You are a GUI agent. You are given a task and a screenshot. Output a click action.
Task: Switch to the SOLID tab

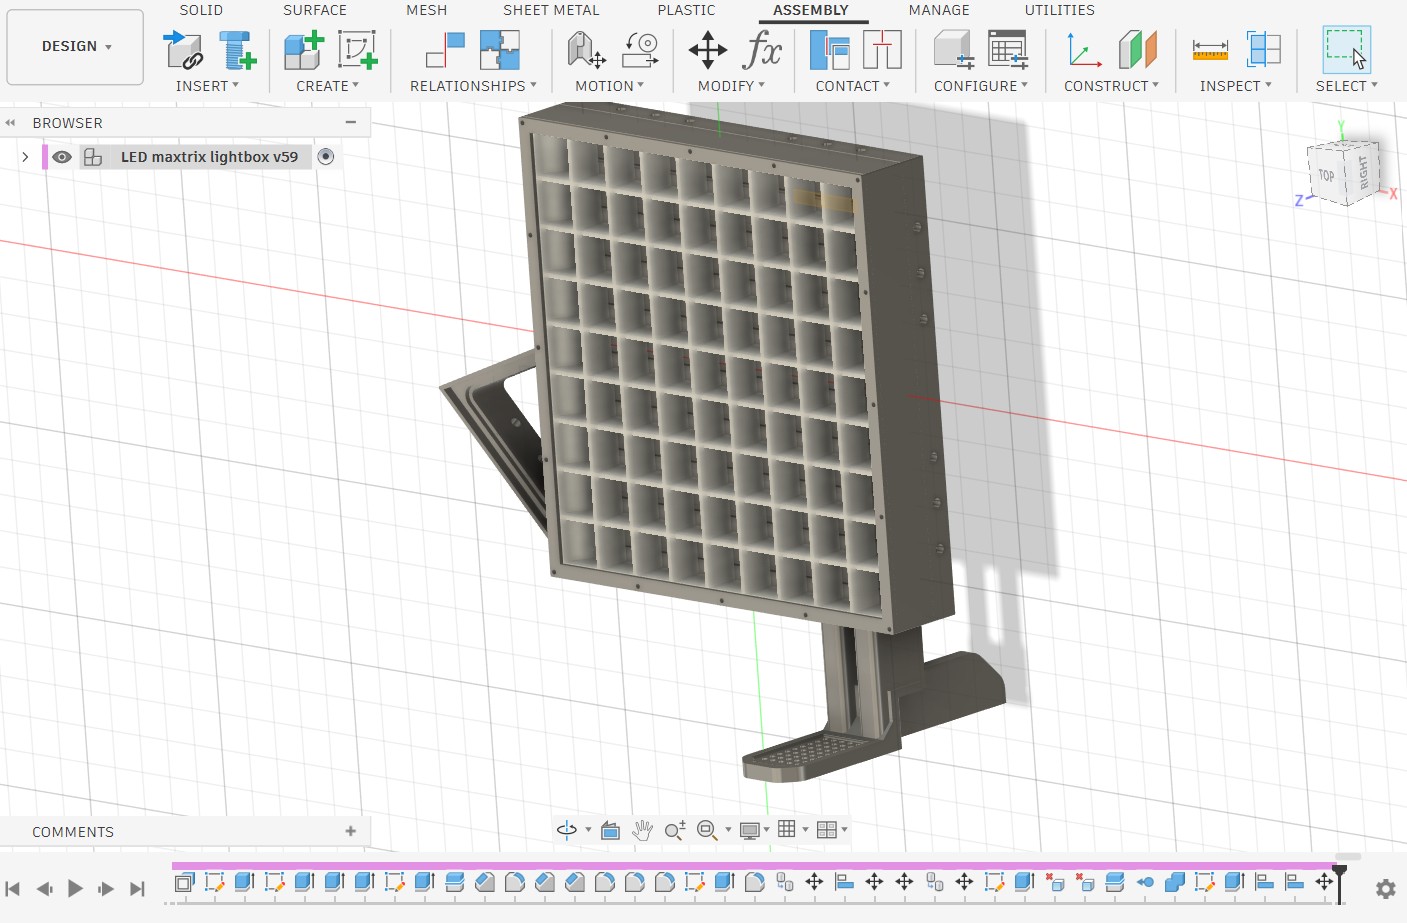pyautogui.click(x=201, y=10)
